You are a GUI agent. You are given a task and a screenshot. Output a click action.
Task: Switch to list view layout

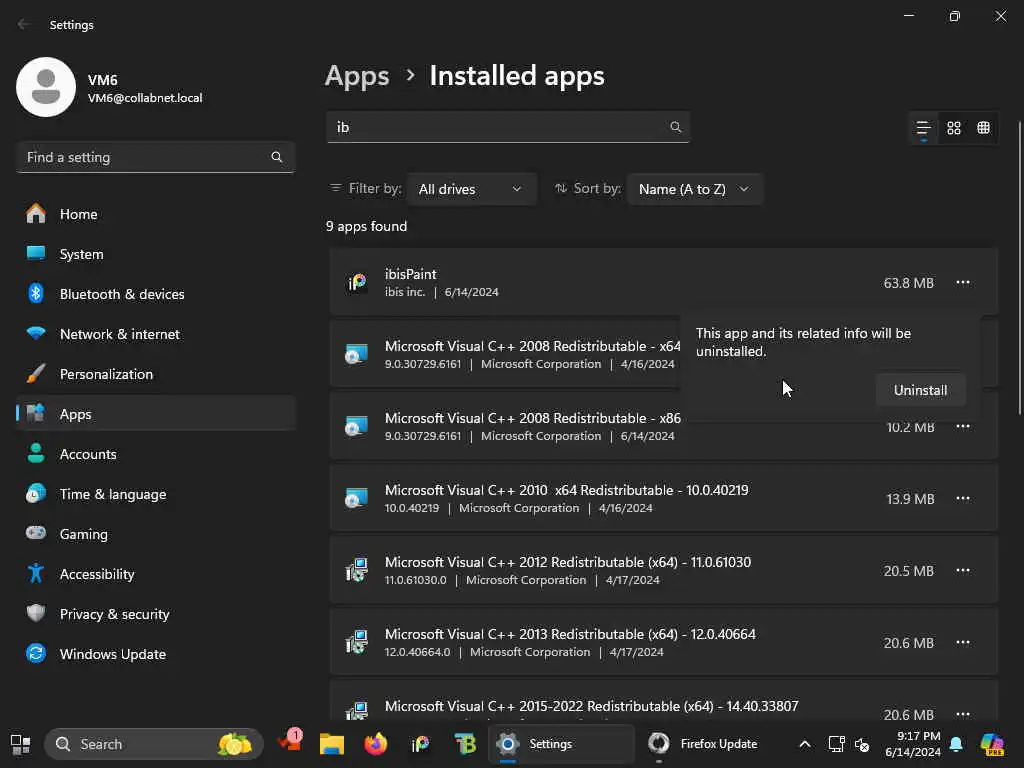click(x=923, y=128)
